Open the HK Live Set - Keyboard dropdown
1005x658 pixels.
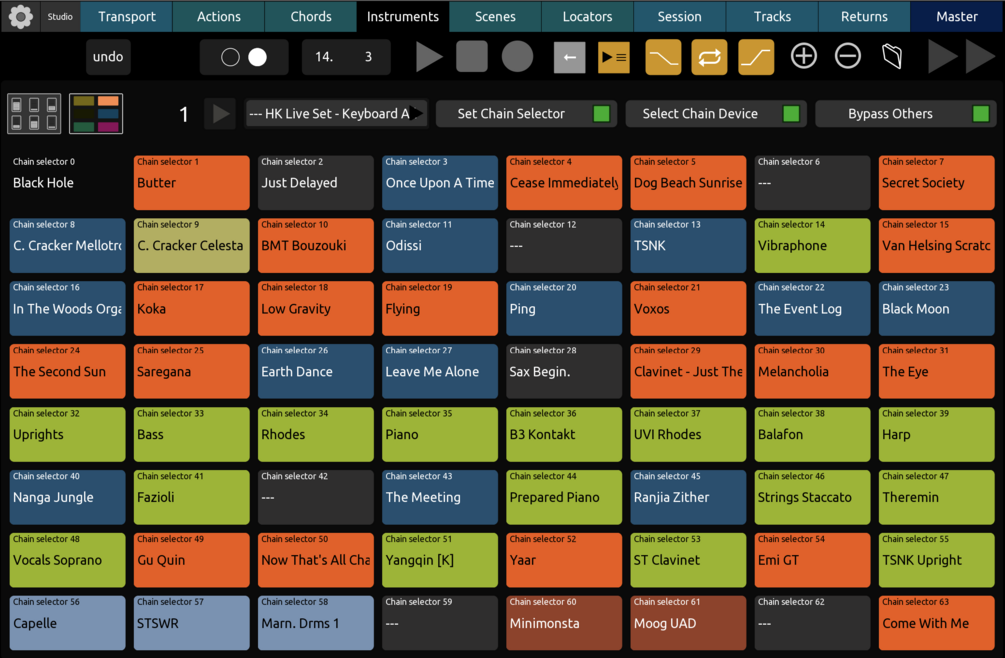pos(335,114)
